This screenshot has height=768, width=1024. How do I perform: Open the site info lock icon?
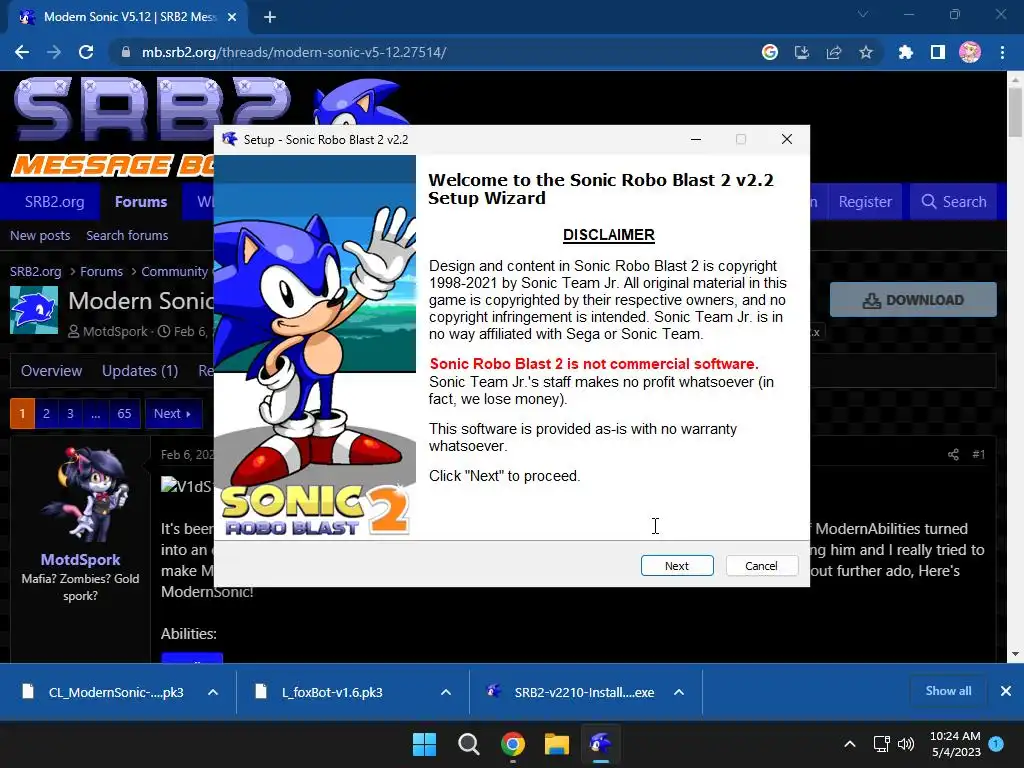click(x=126, y=52)
